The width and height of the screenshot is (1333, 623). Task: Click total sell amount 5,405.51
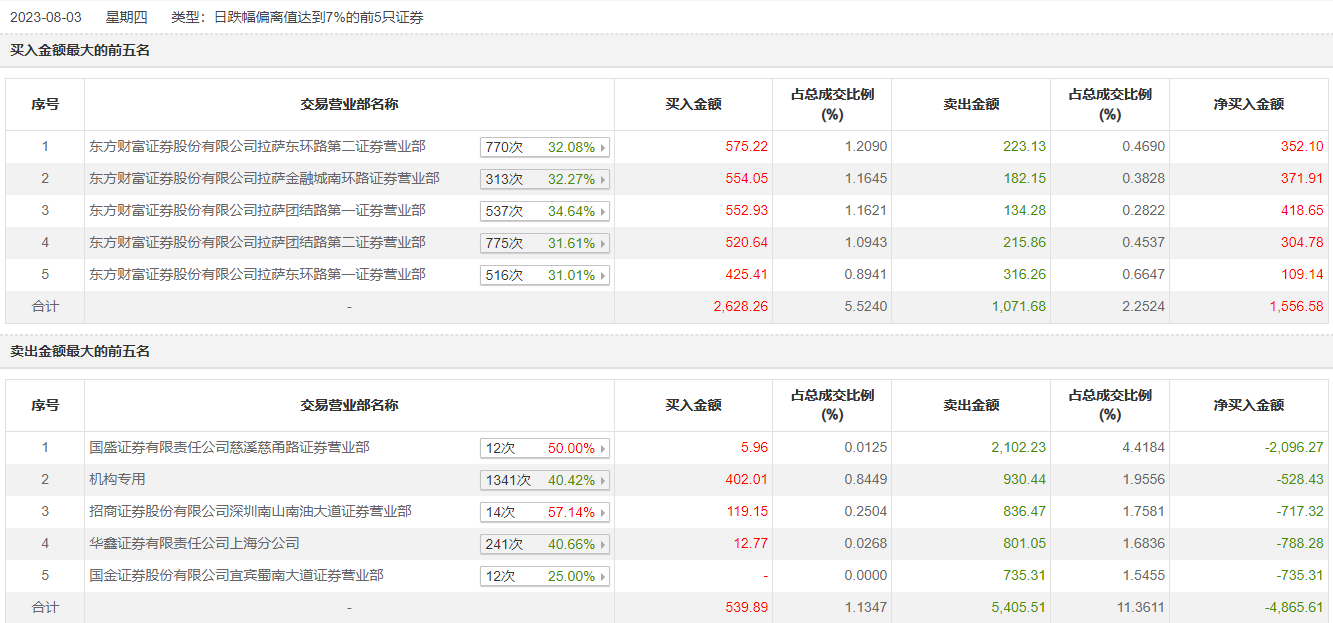(1018, 607)
